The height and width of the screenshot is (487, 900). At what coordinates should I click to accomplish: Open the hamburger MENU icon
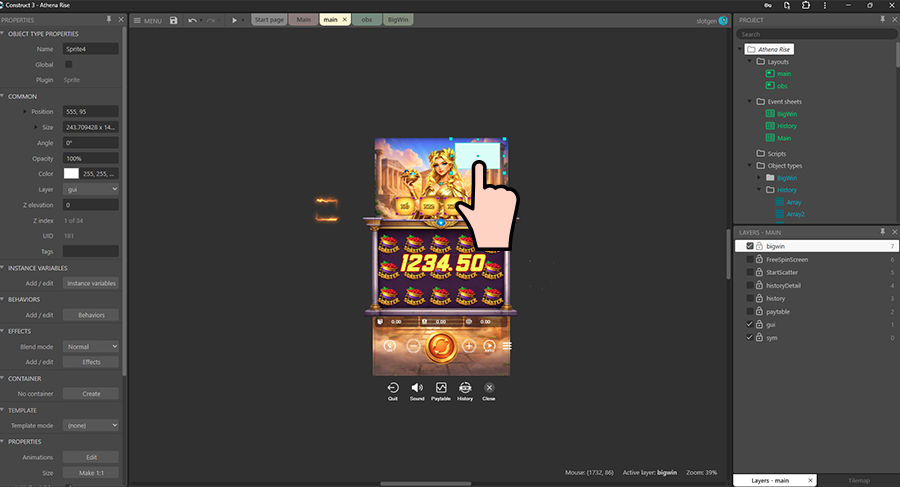pos(138,20)
